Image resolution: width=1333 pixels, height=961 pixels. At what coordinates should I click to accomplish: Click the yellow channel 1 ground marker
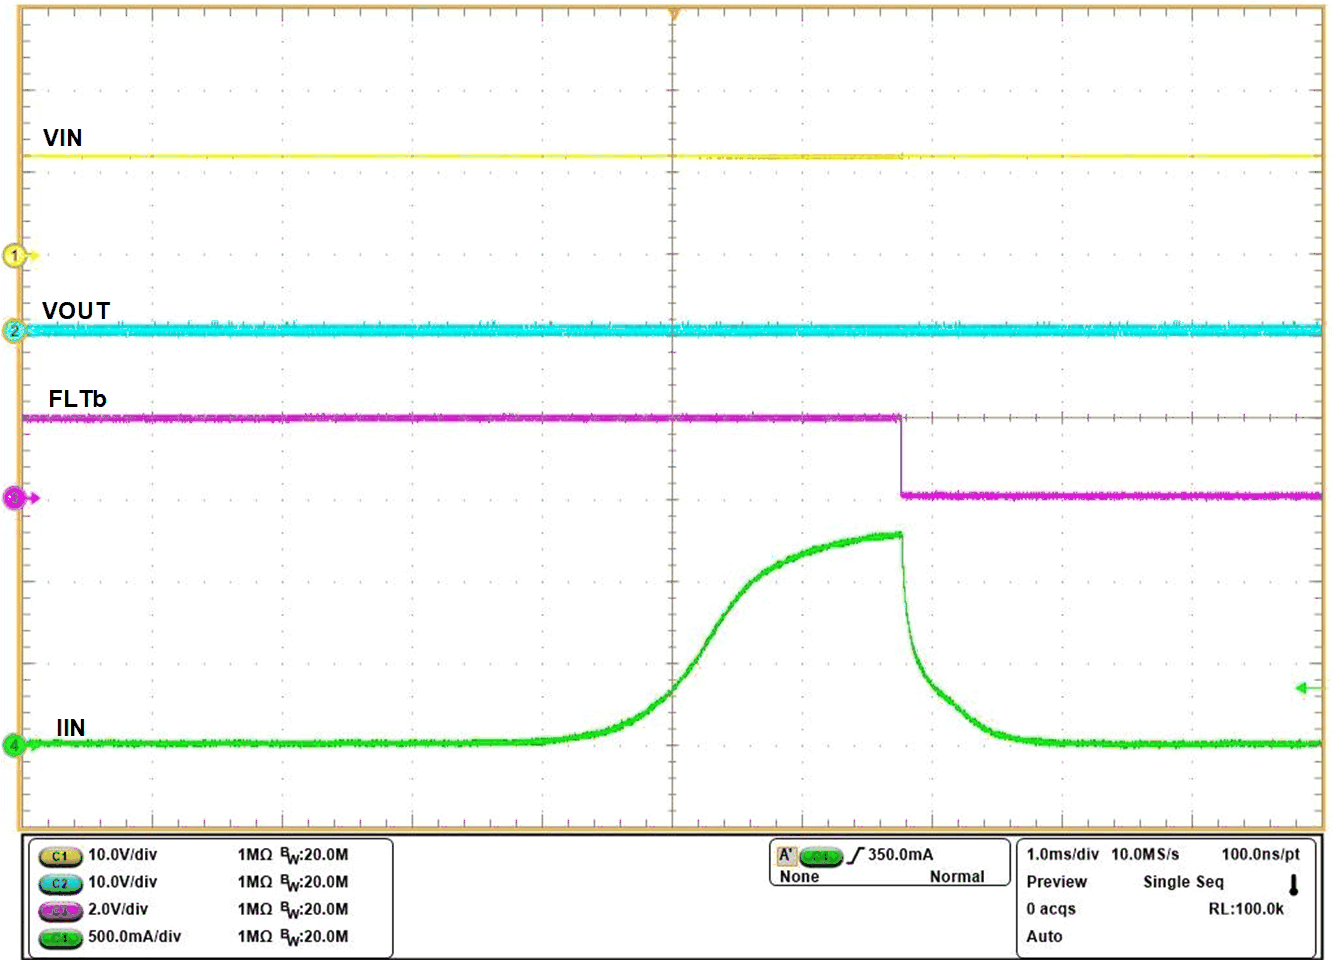15,255
